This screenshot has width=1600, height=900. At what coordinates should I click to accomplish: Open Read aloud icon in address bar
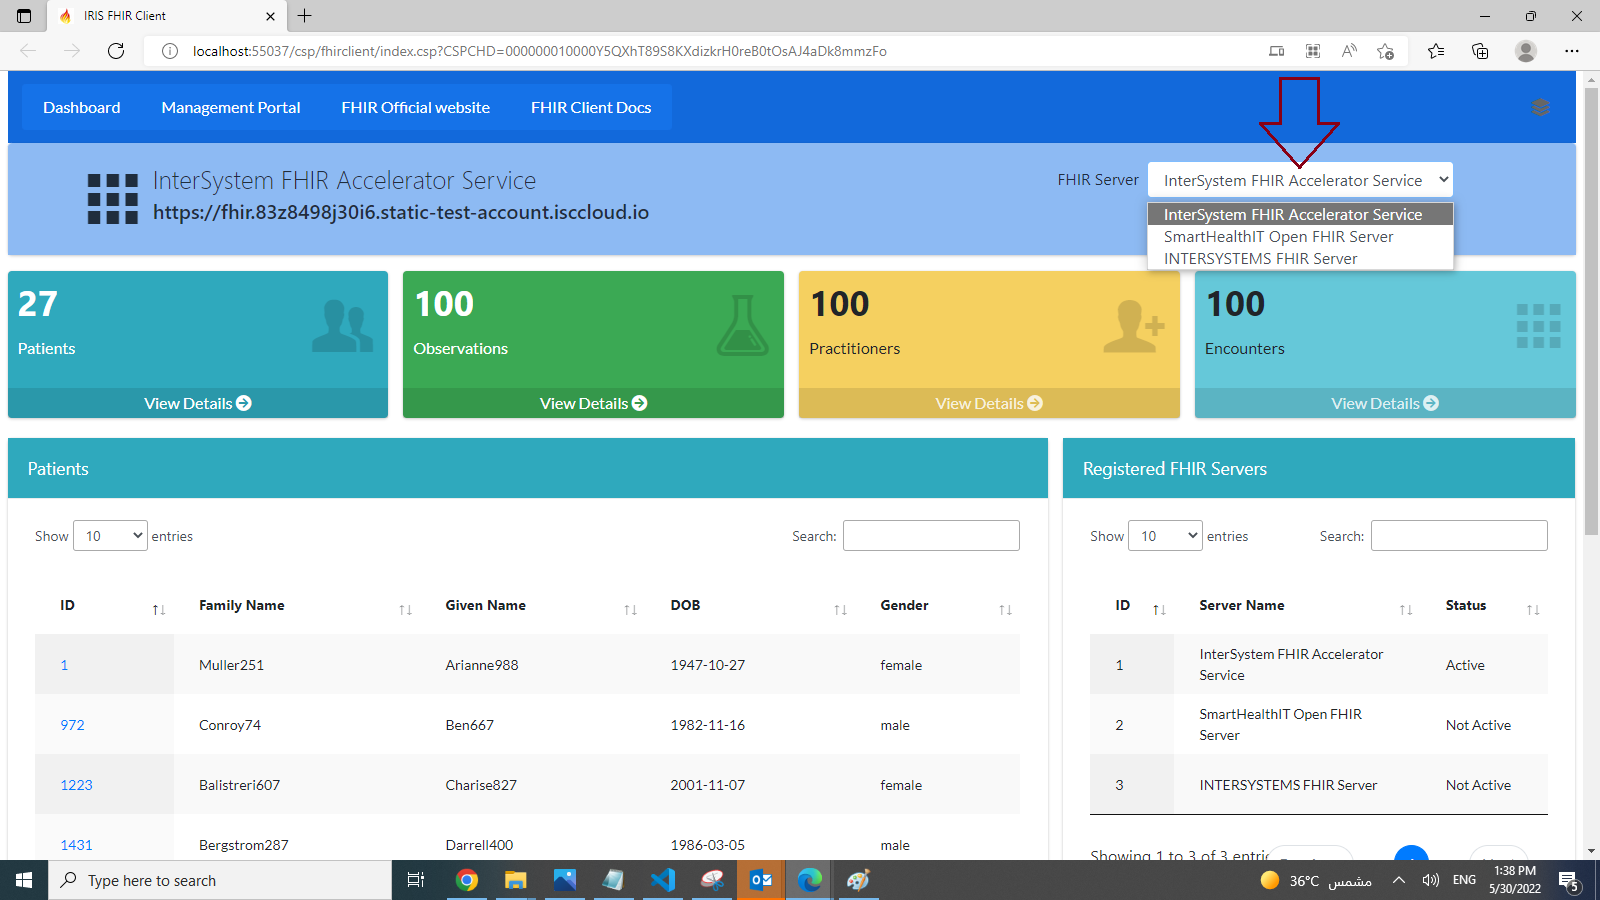click(x=1349, y=51)
